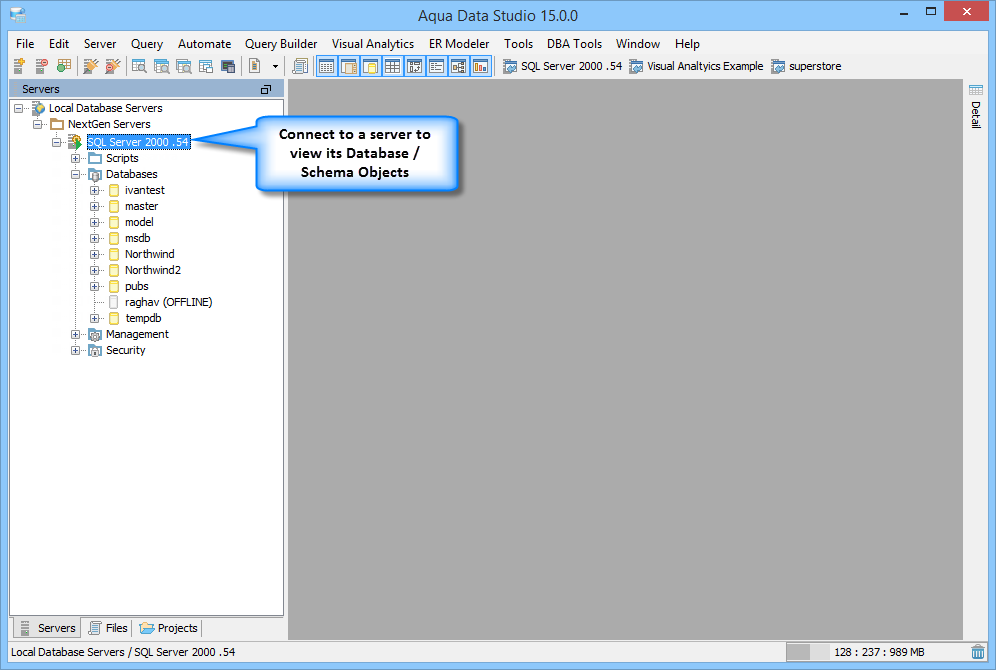Collapse the Databases node
996x670 pixels.
(x=76, y=174)
